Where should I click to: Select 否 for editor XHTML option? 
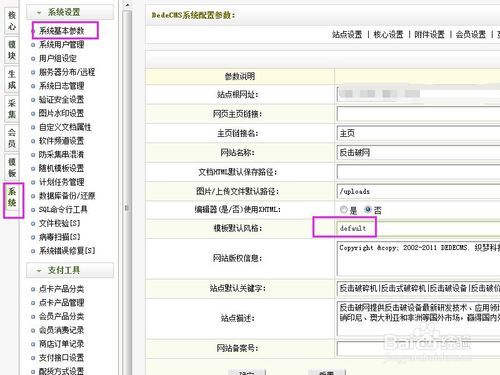[x=368, y=210]
